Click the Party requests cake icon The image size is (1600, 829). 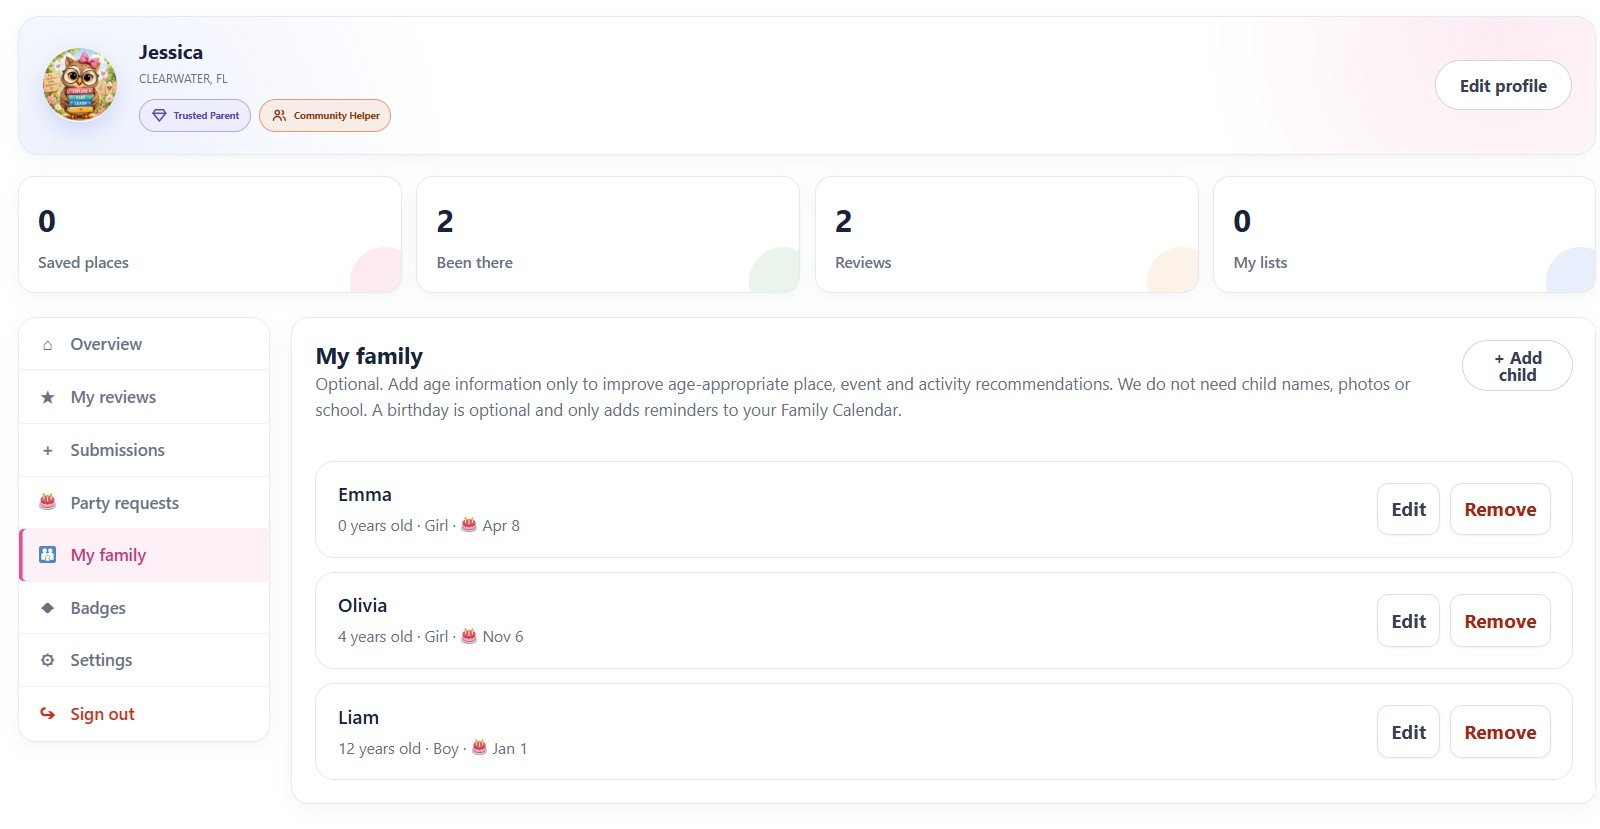click(47, 502)
